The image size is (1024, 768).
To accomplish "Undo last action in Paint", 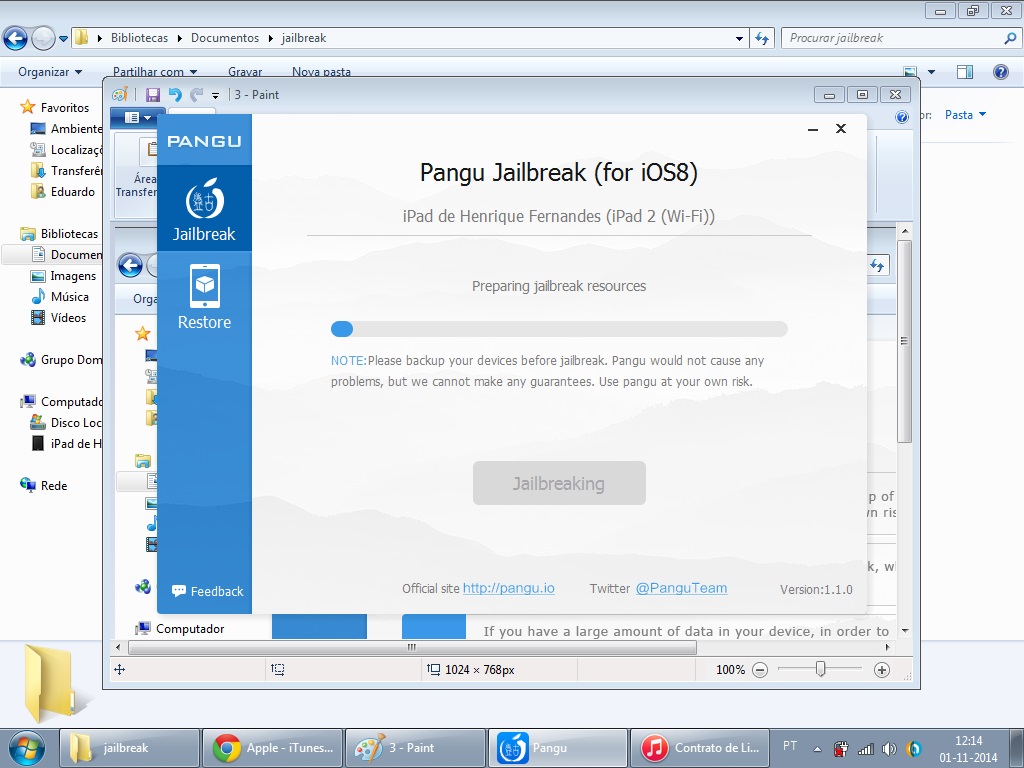I will (174, 95).
